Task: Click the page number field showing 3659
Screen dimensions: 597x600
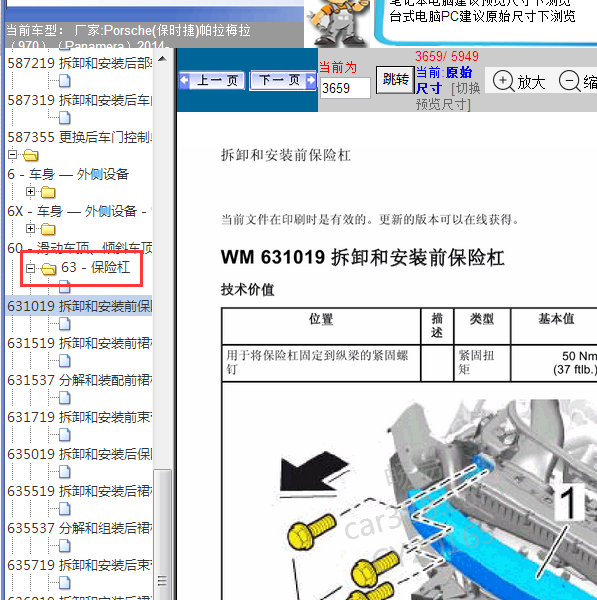Action: [x=345, y=88]
